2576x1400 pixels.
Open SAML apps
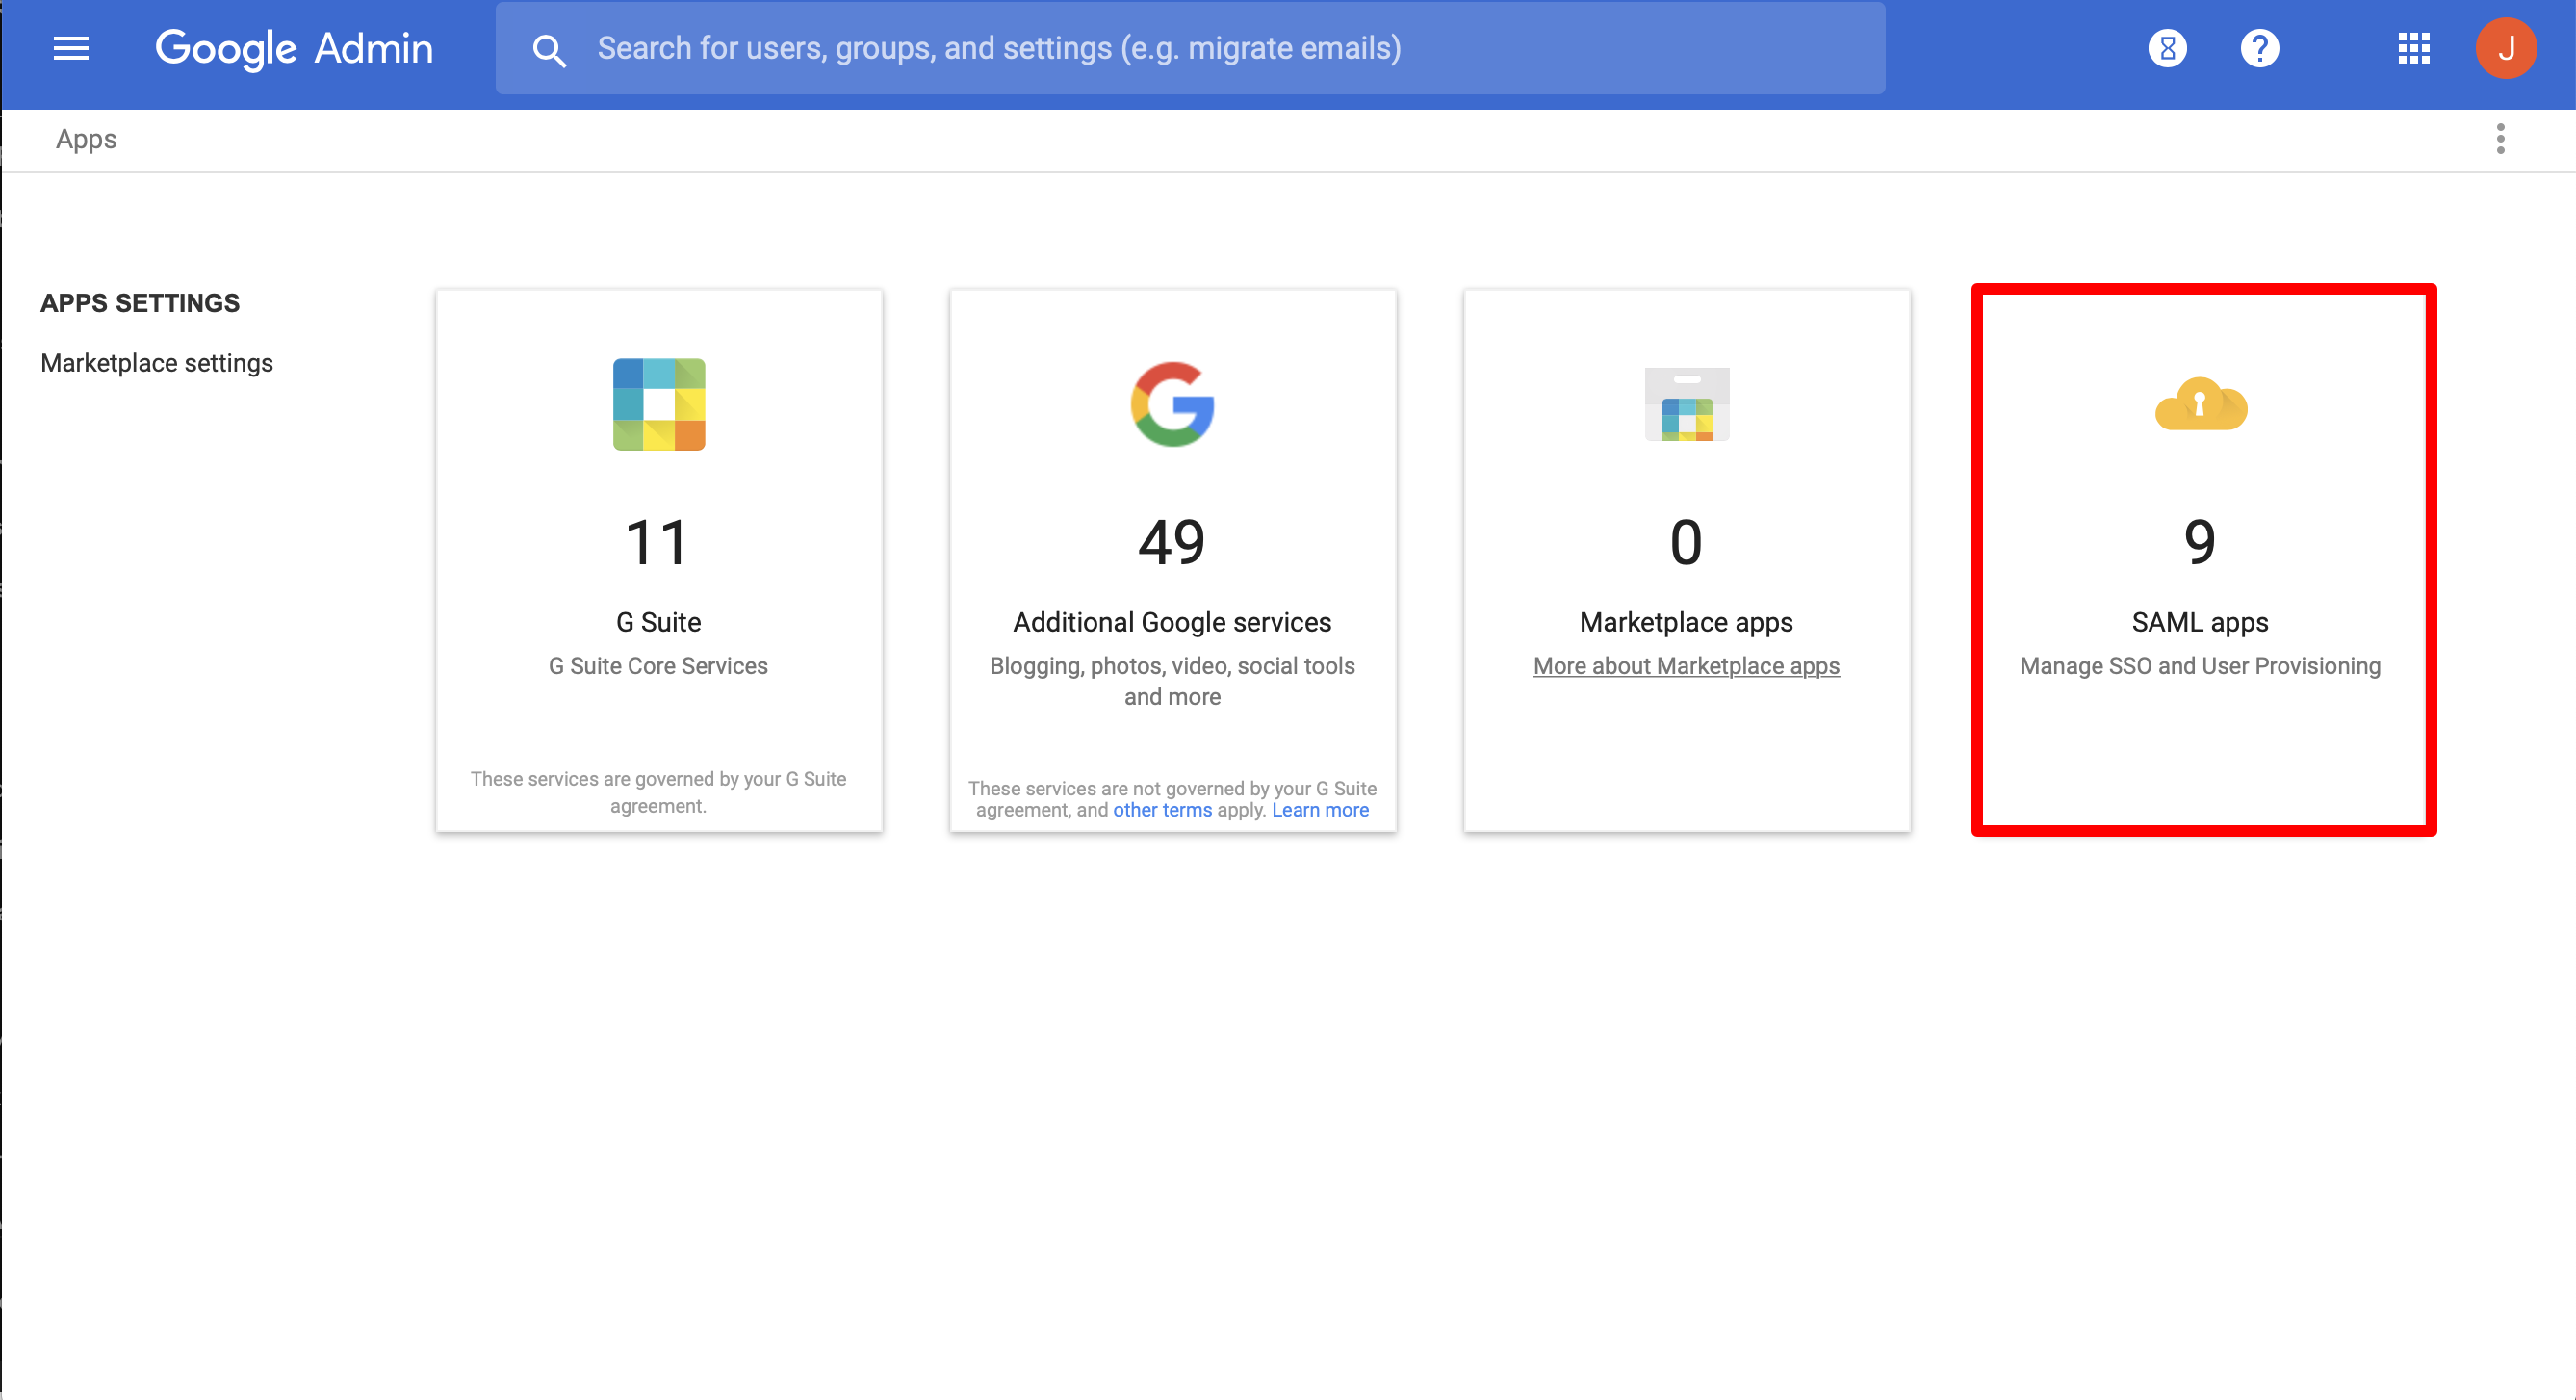[x=2200, y=622]
